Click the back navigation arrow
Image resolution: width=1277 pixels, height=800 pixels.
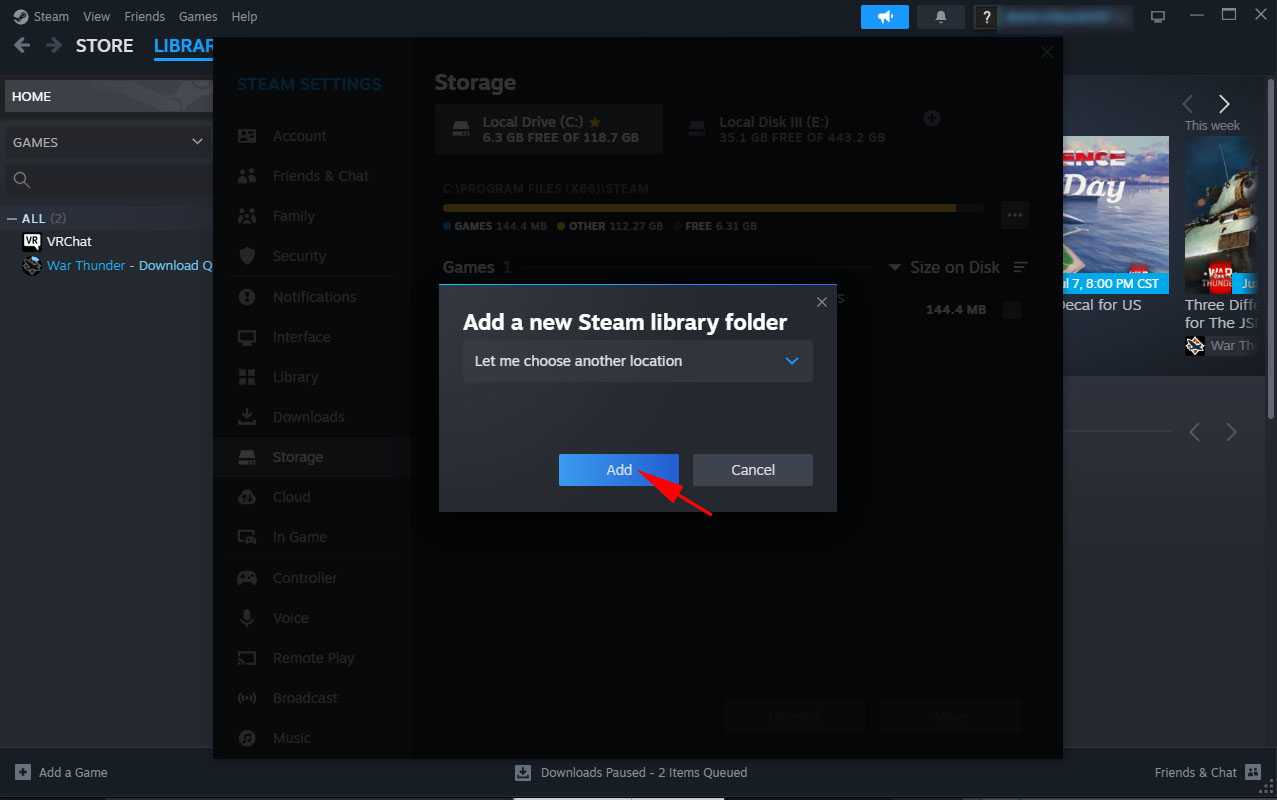click(22, 45)
